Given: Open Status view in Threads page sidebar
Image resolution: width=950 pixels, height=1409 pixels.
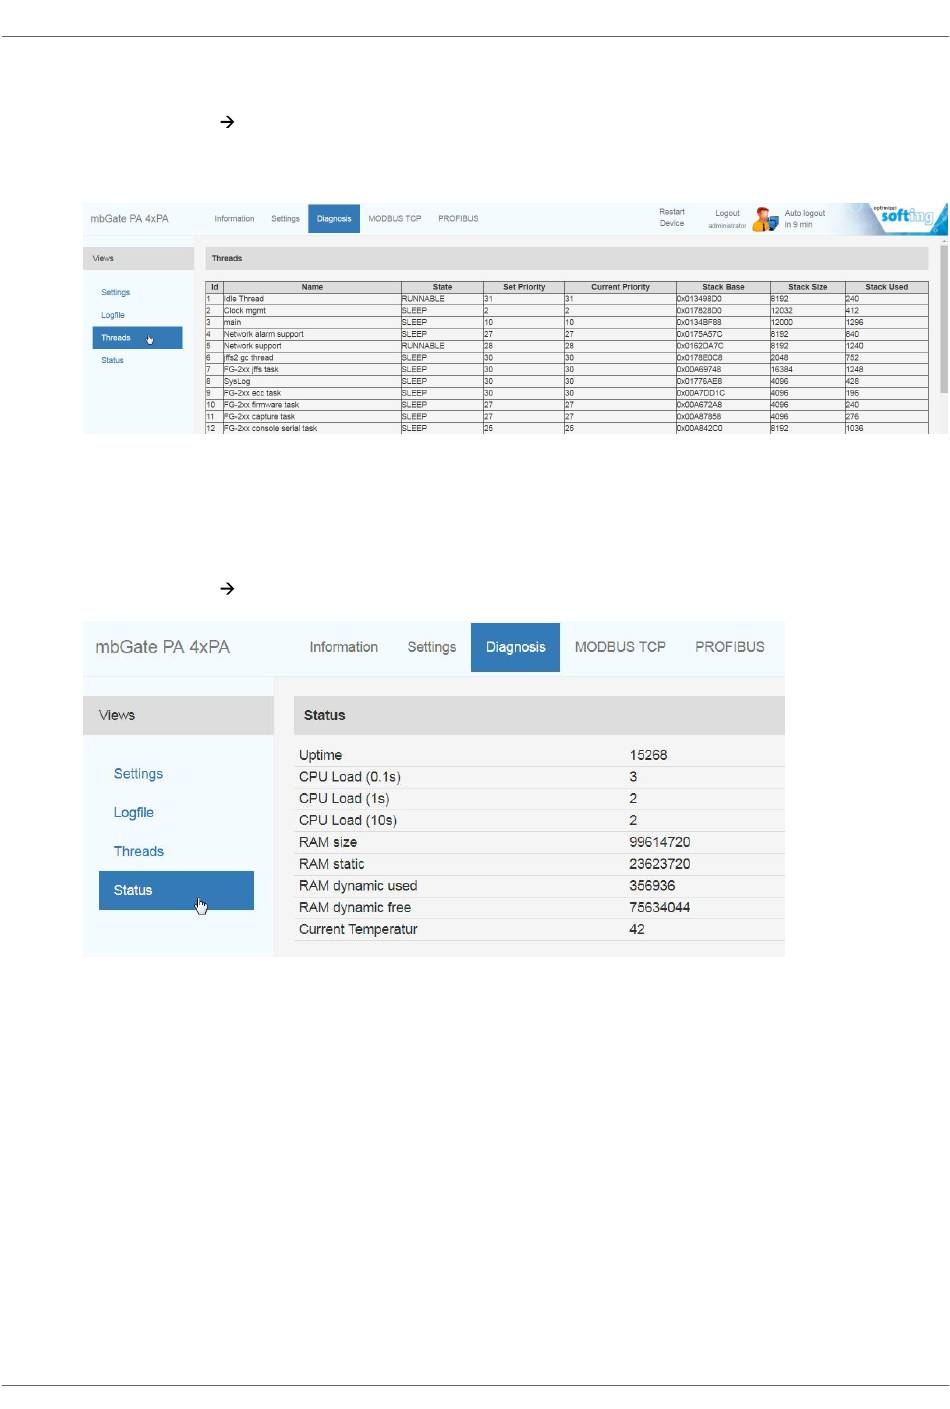Looking at the screenshot, I should [112, 360].
